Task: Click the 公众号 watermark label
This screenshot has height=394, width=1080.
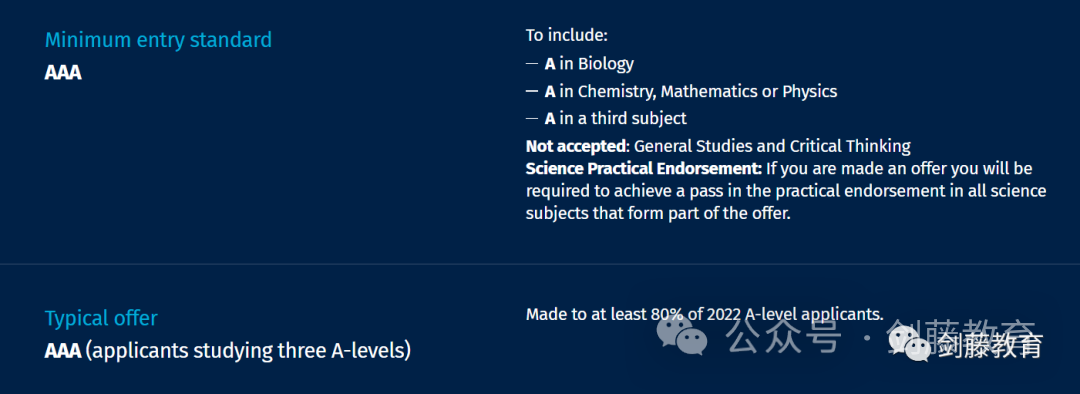Action: coord(785,336)
